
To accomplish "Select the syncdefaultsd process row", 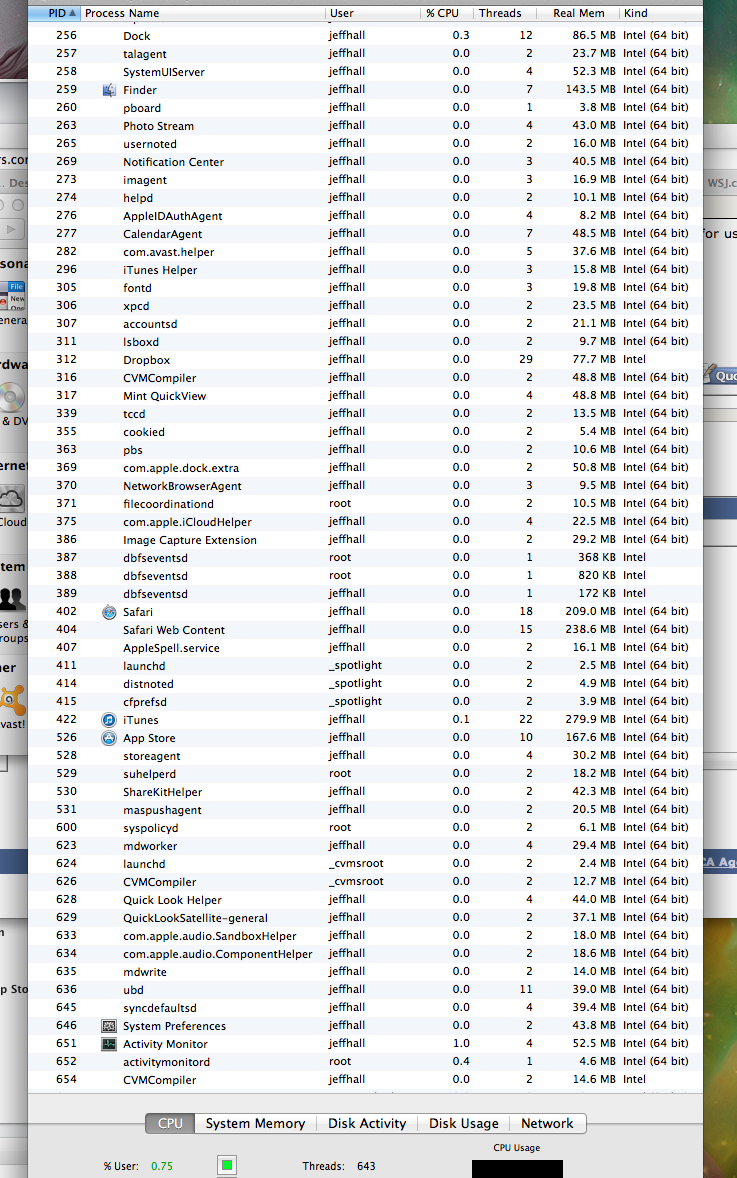I will click(x=365, y=1008).
